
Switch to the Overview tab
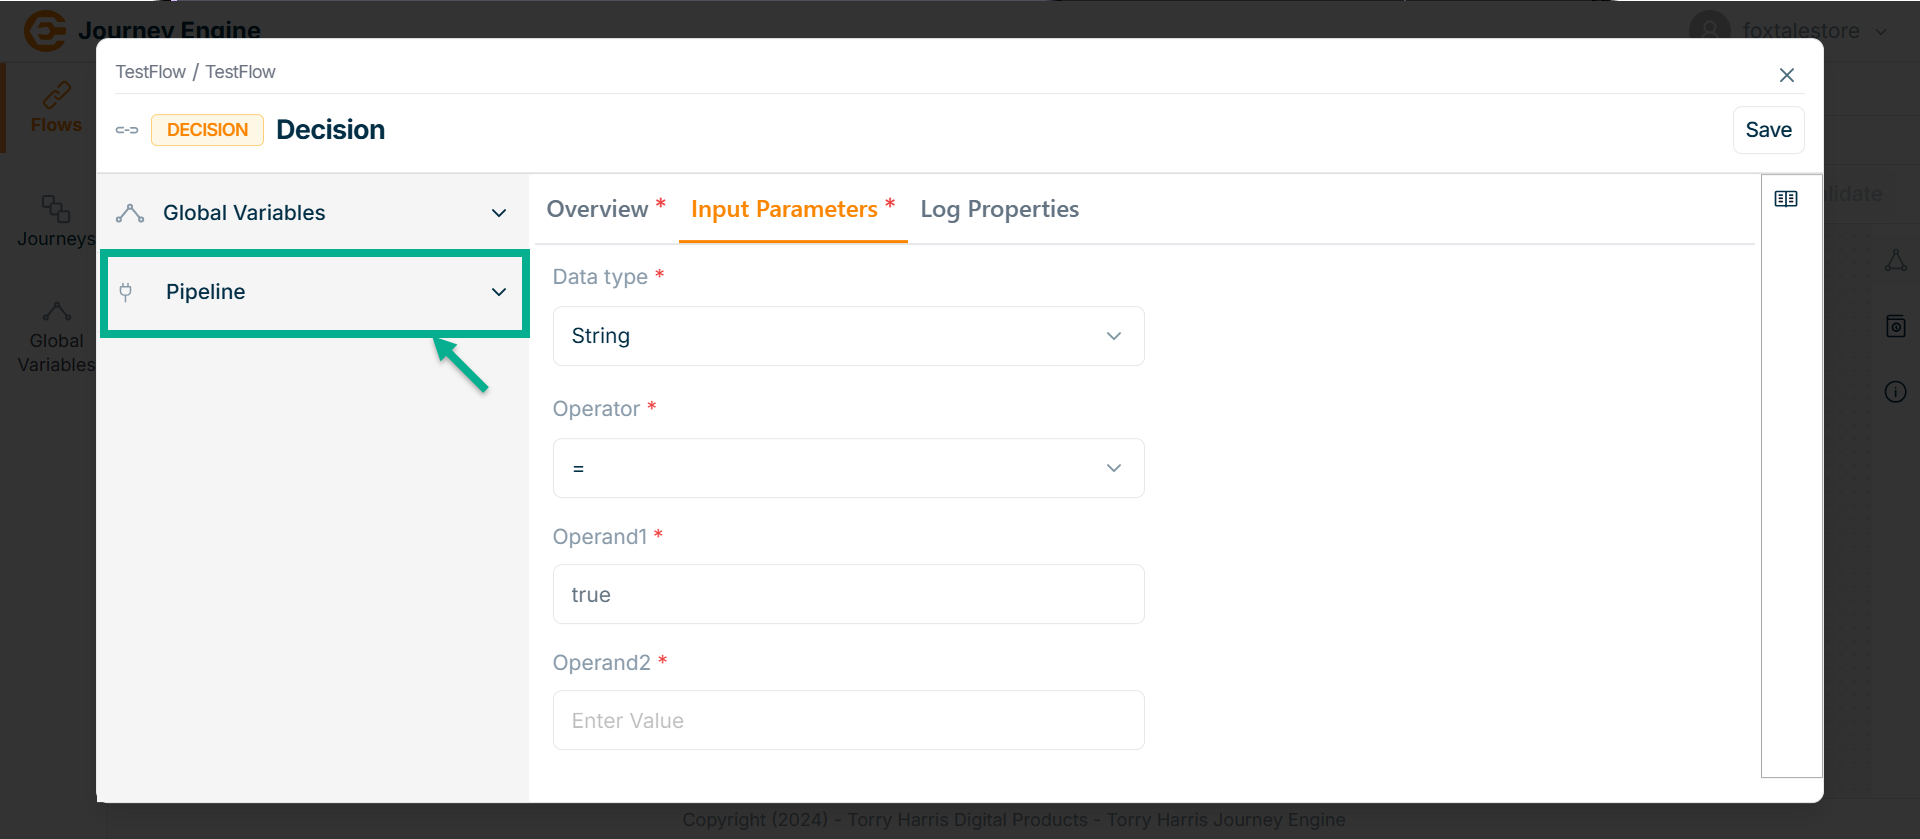click(x=598, y=209)
